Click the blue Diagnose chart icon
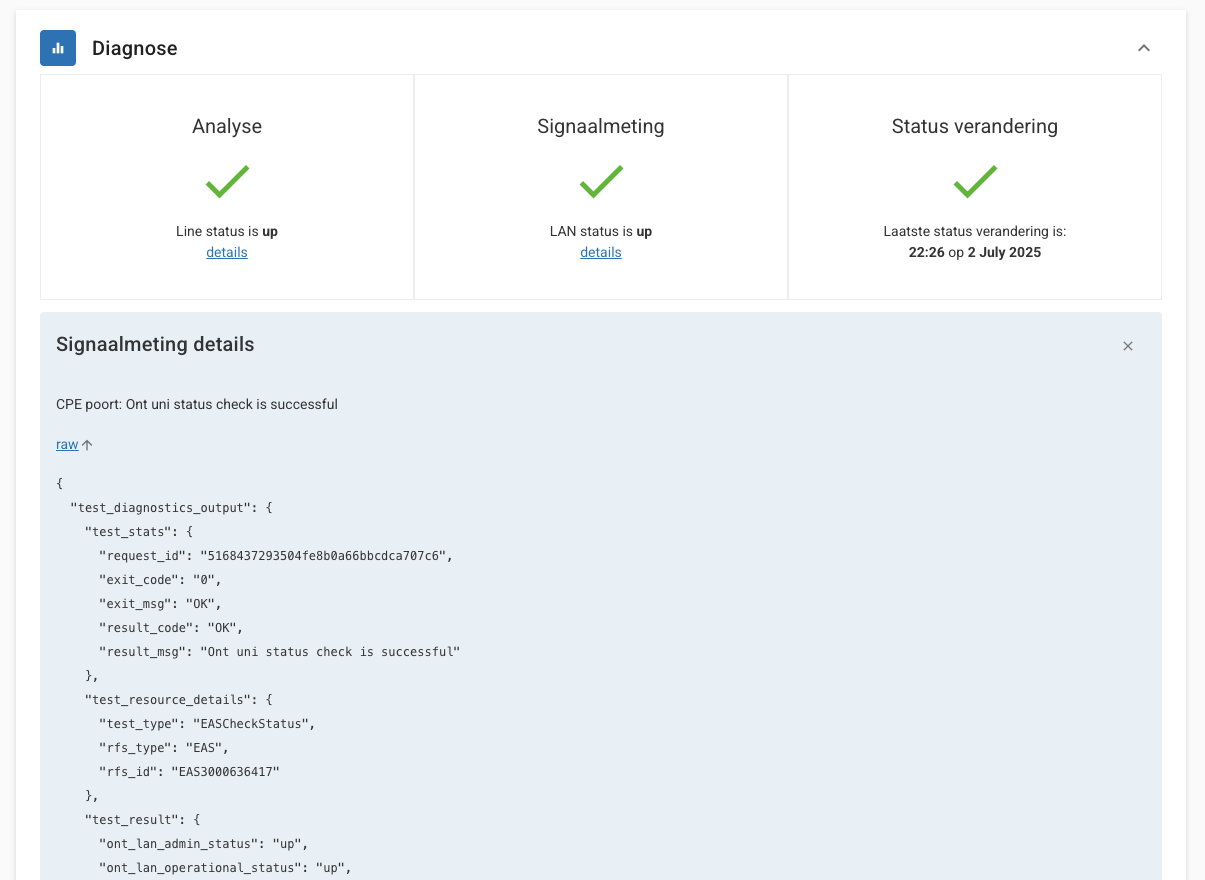Screen dimensions: 1205x880 pyautogui.click(x=58, y=48)
